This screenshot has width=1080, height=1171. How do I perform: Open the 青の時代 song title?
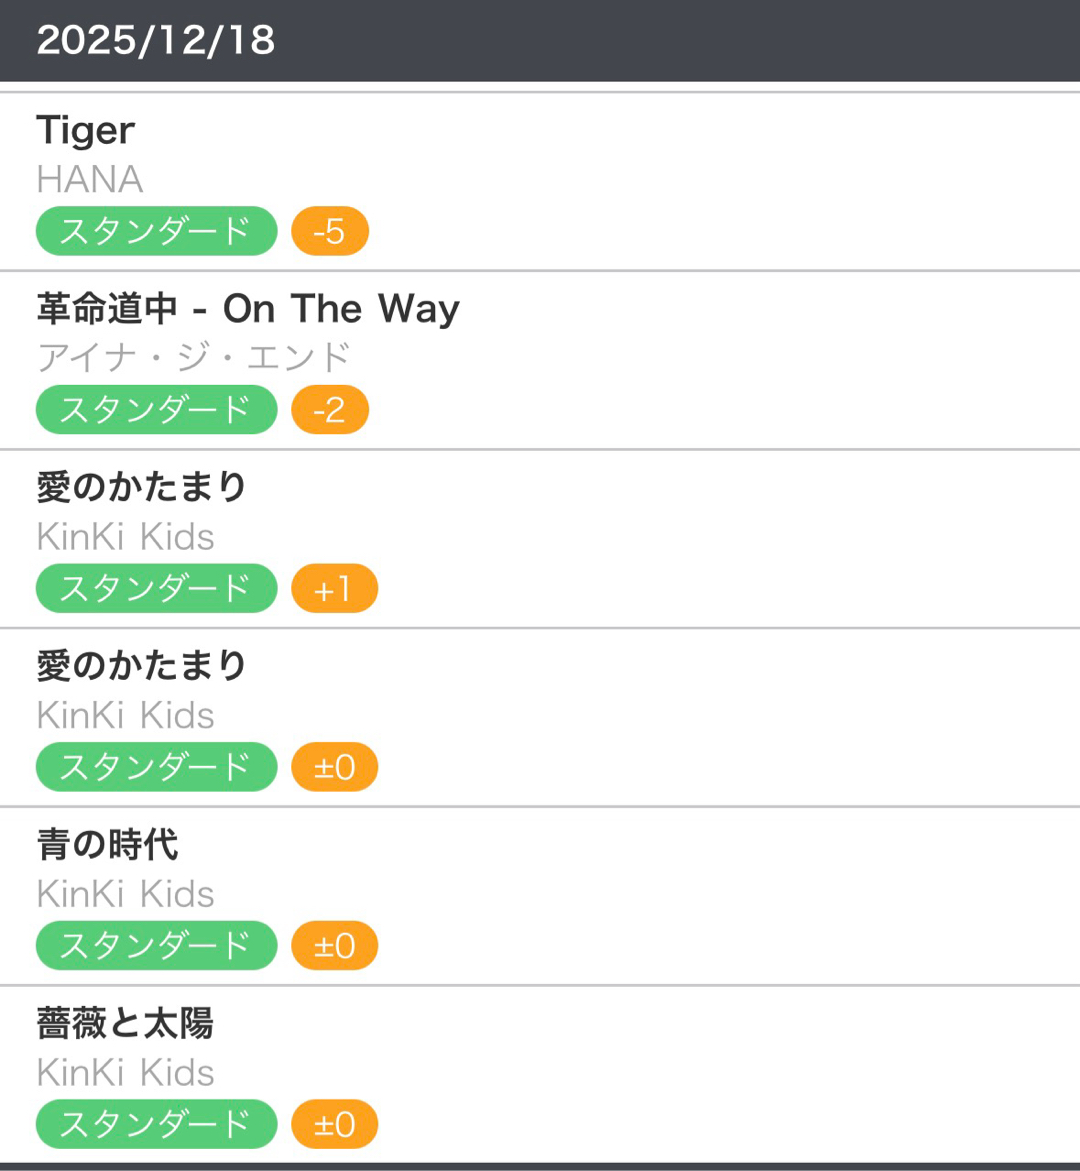tap(108, 845)
